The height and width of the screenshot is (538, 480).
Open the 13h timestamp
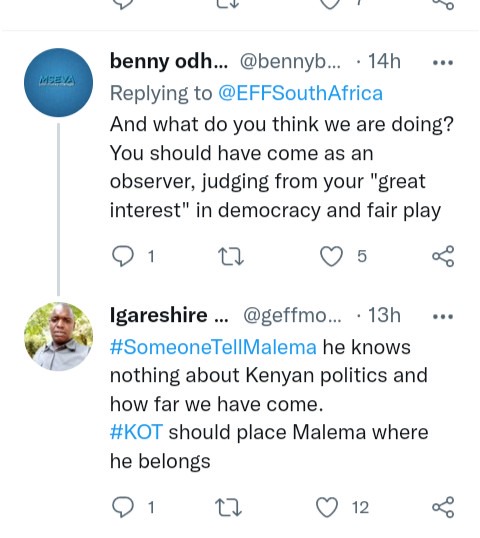point(384,315)
